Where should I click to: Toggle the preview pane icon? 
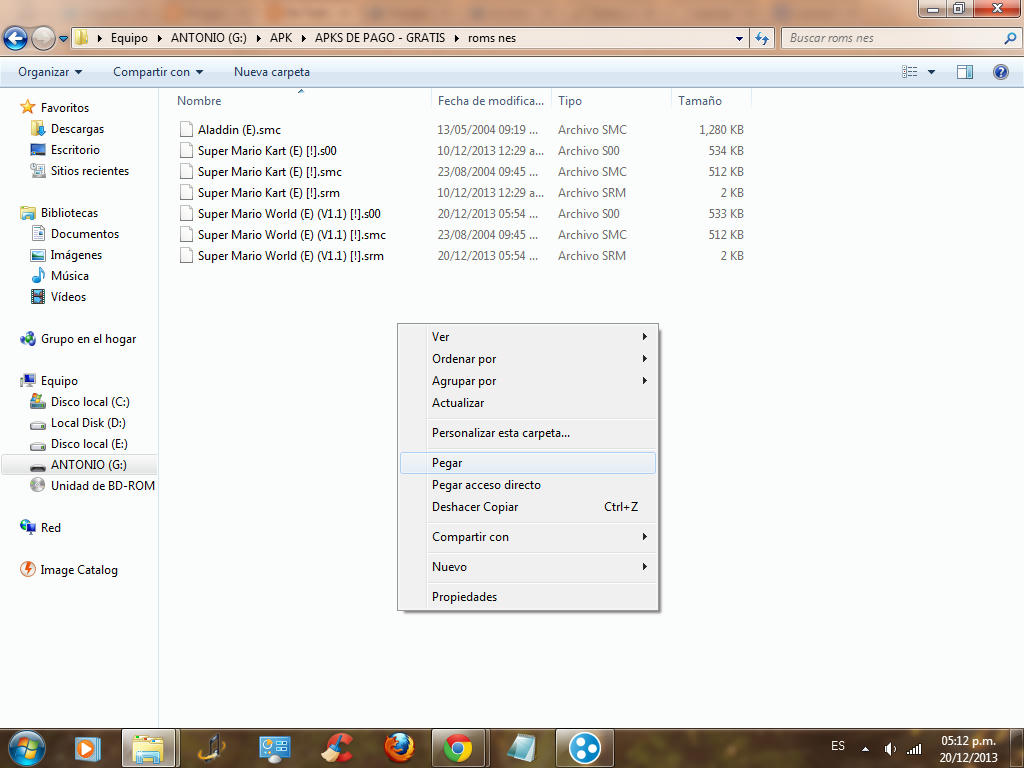coord(965,72)
